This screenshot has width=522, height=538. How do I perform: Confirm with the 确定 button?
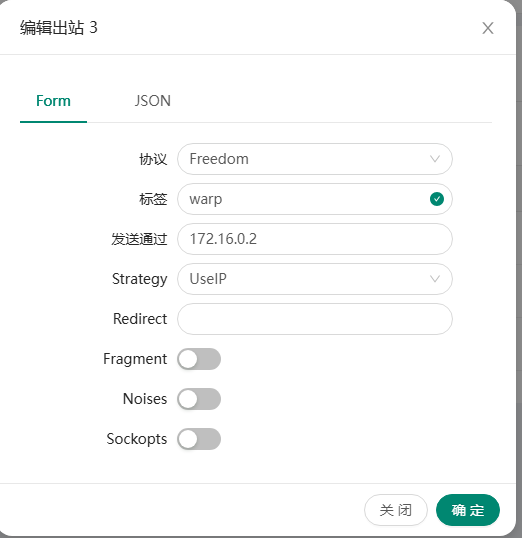(468, 510)
